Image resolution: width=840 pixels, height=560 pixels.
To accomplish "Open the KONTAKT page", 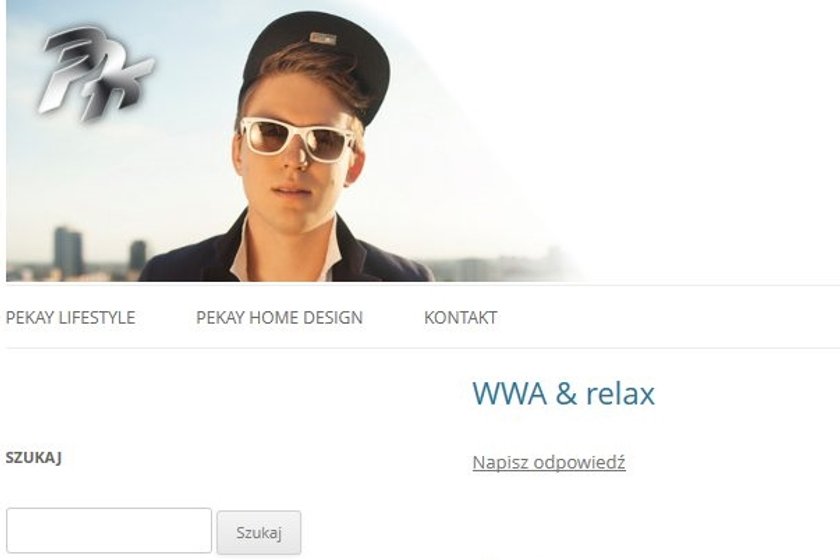I will coord(460,317).
